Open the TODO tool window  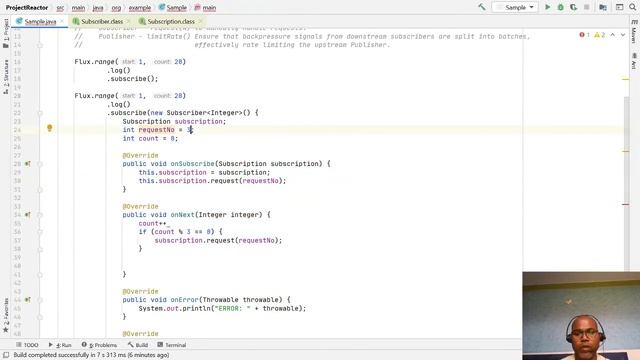[27, 345]
